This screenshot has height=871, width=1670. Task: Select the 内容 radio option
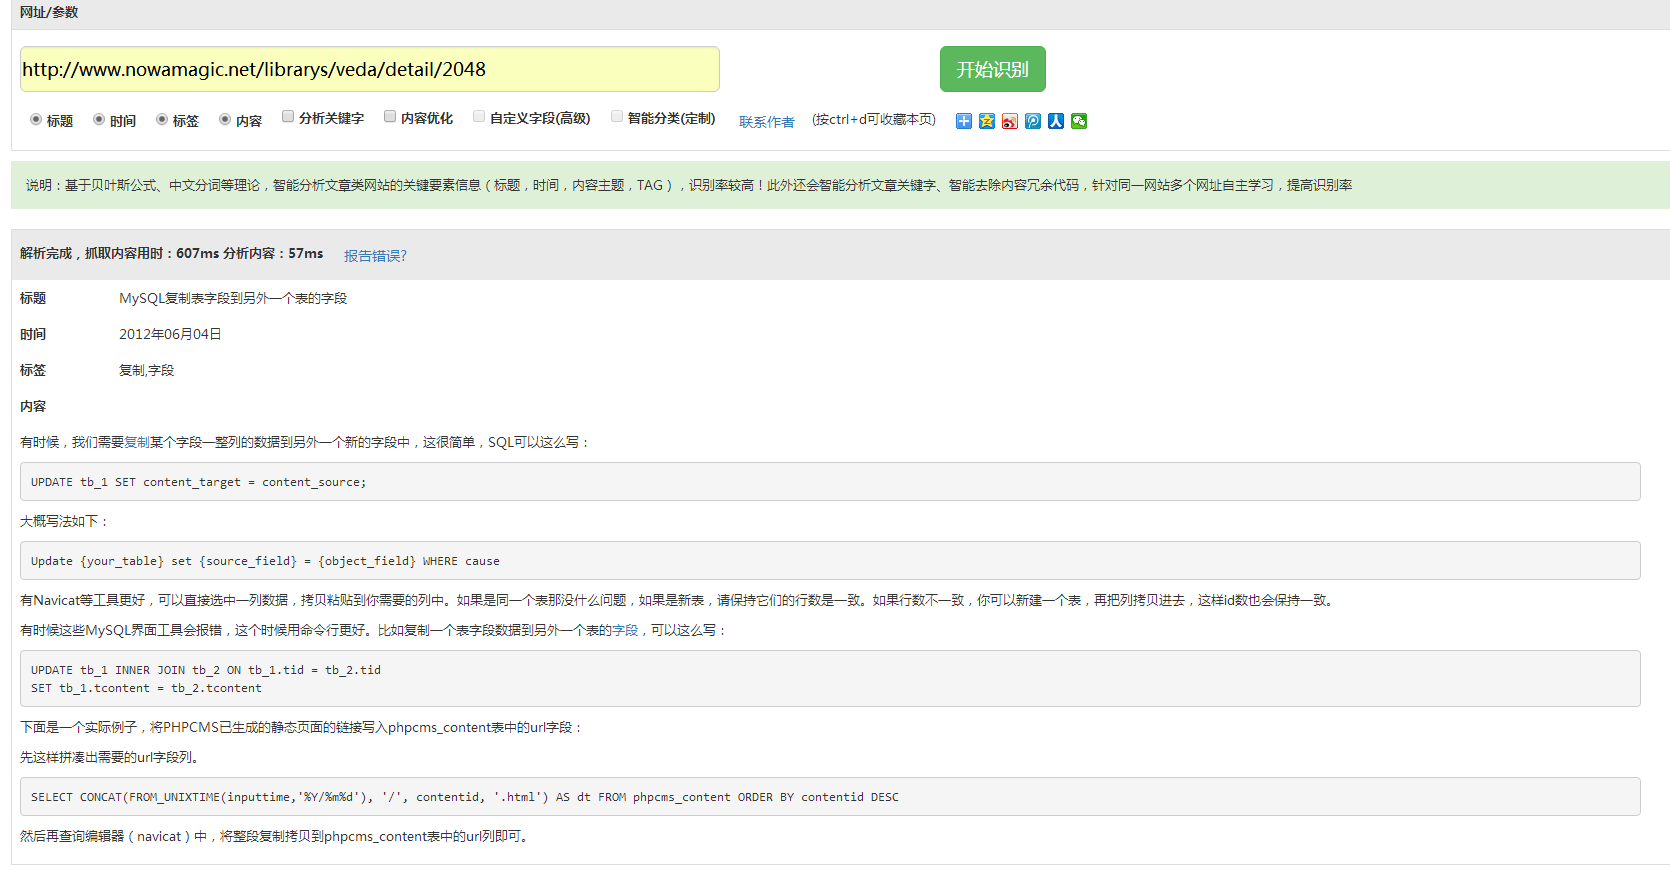[225, 119]
